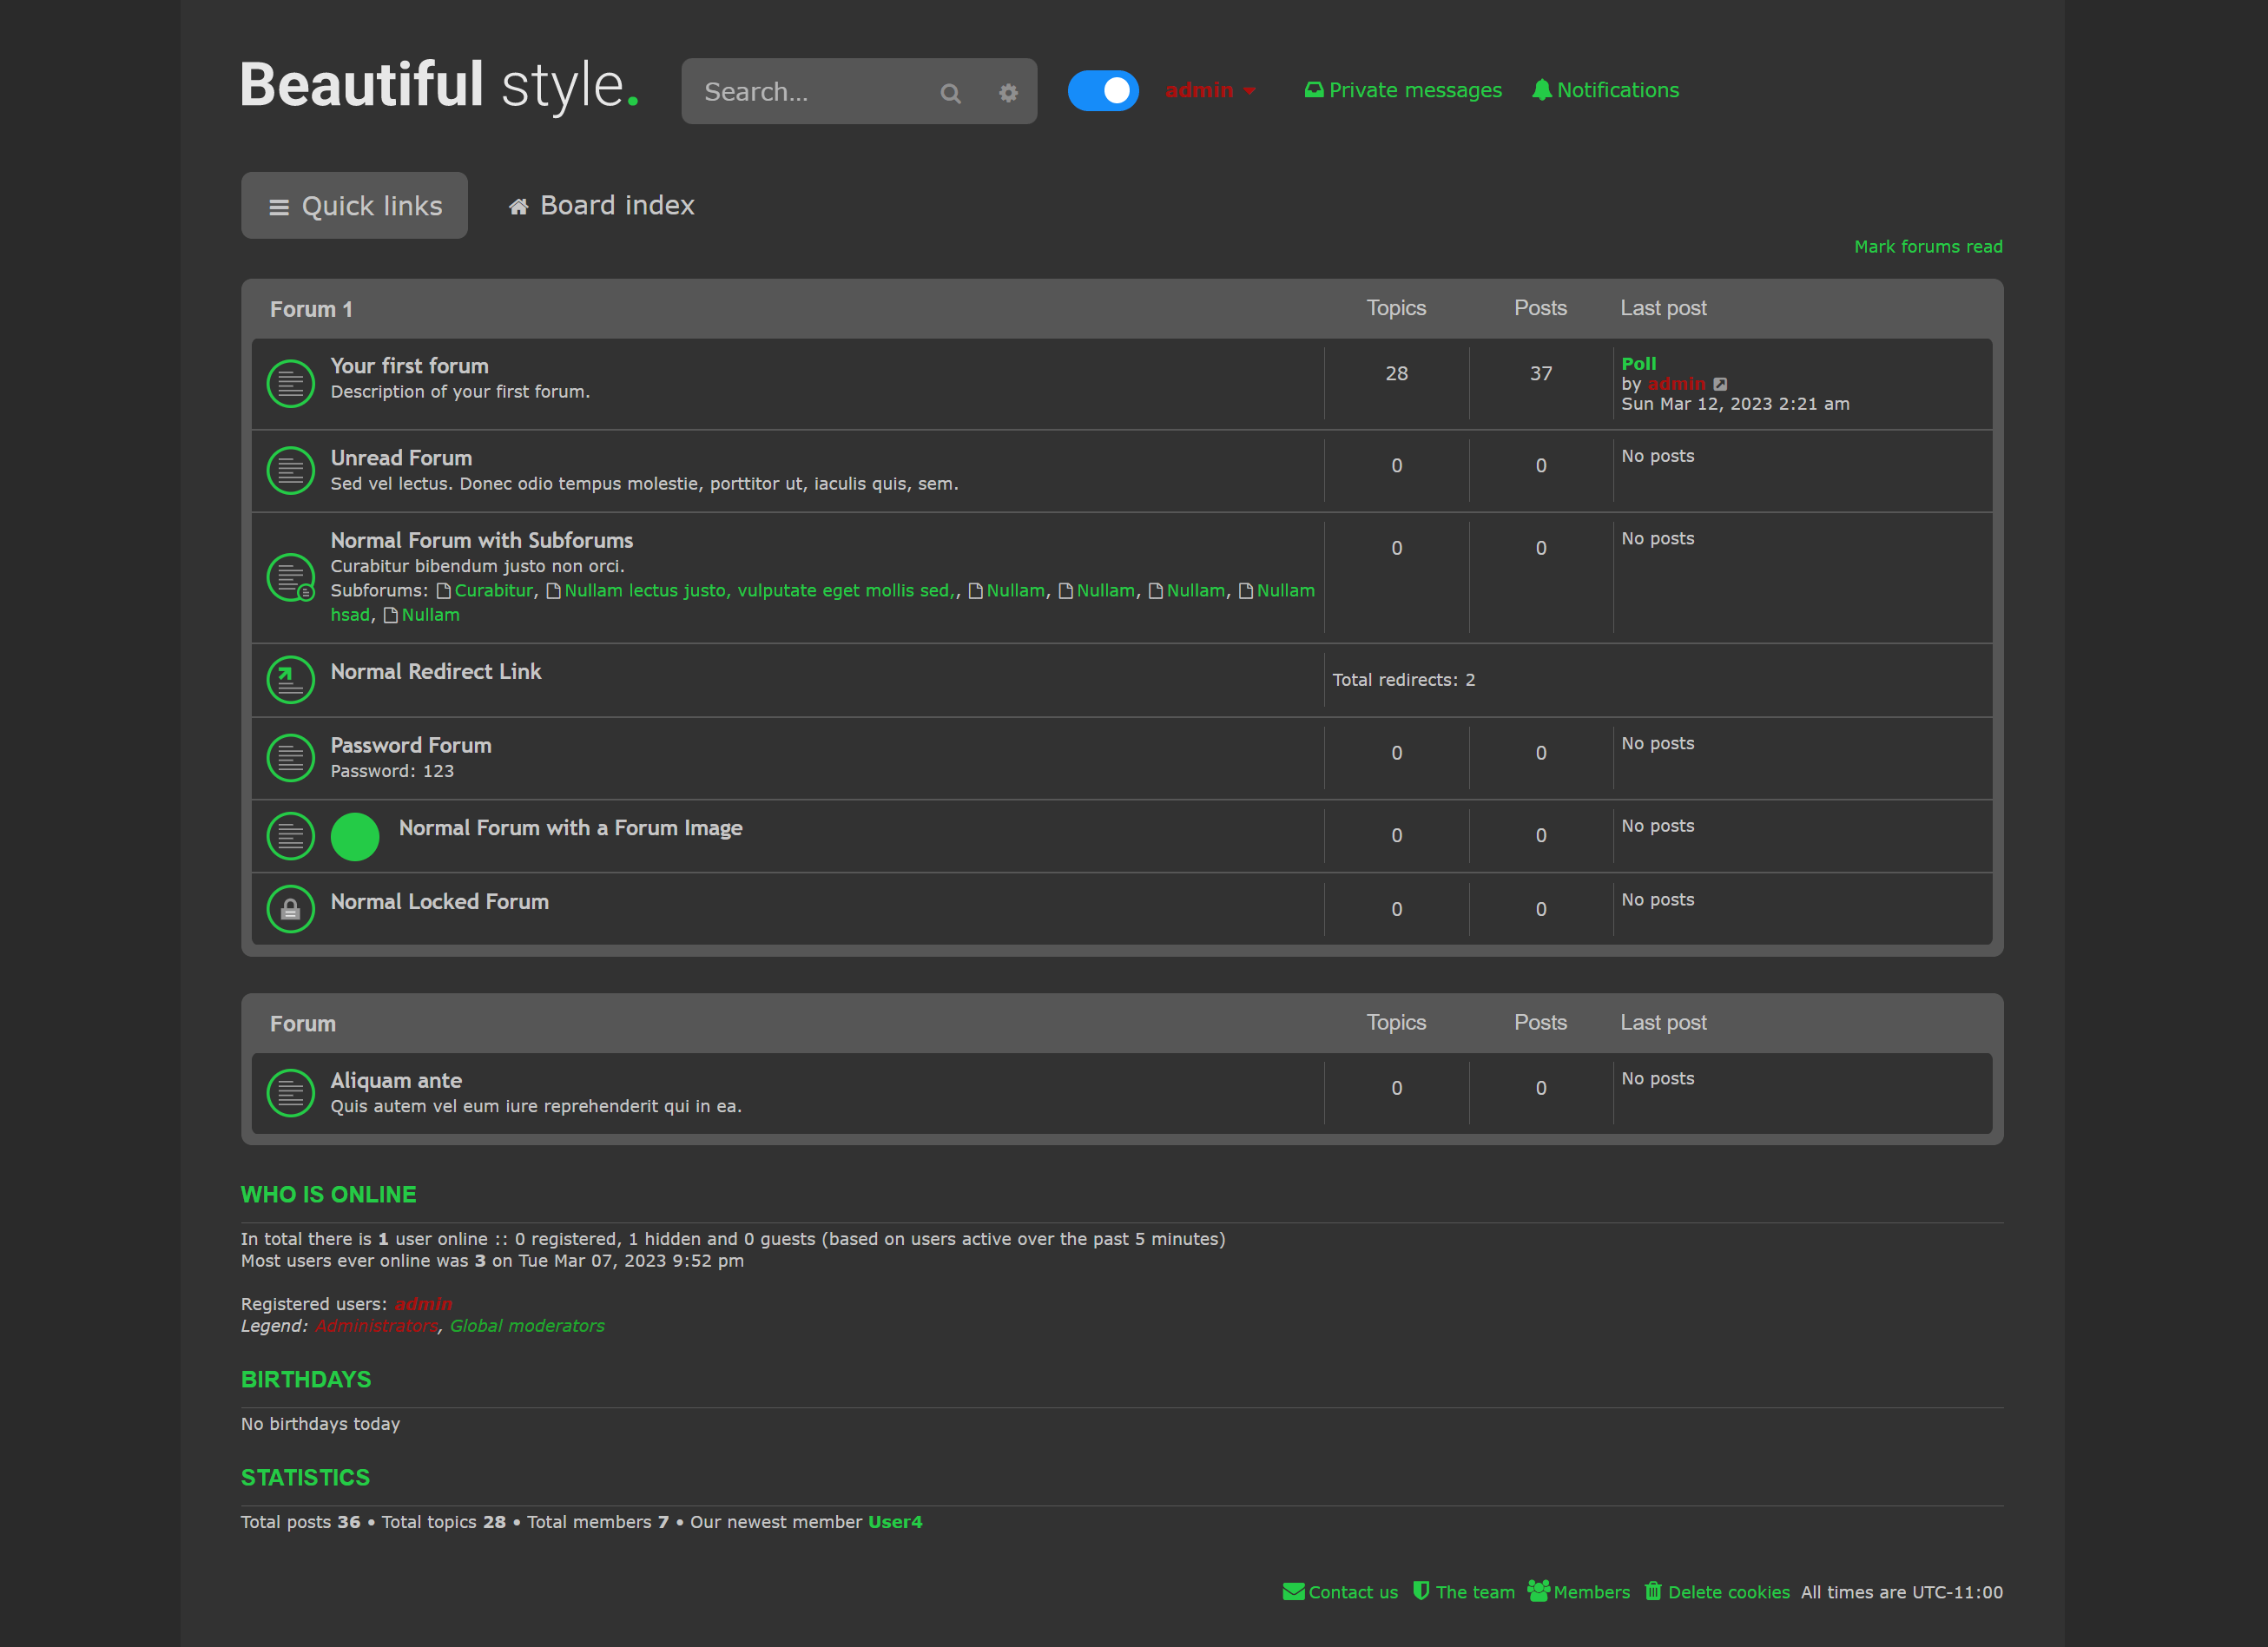Screen dimensions: 2268x1647
Task: Click the subforums forum status icon
Action: point(291,578)
